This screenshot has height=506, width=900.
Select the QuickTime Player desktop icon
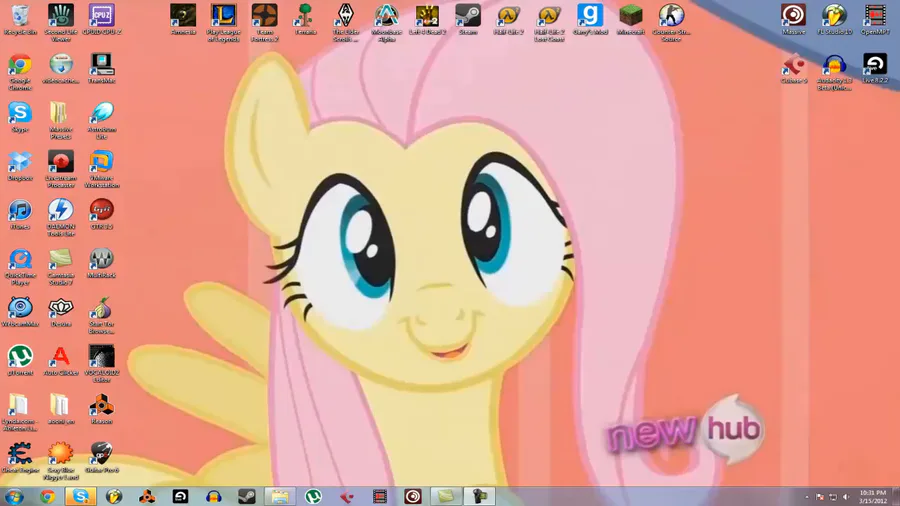[x=20, y=267]
